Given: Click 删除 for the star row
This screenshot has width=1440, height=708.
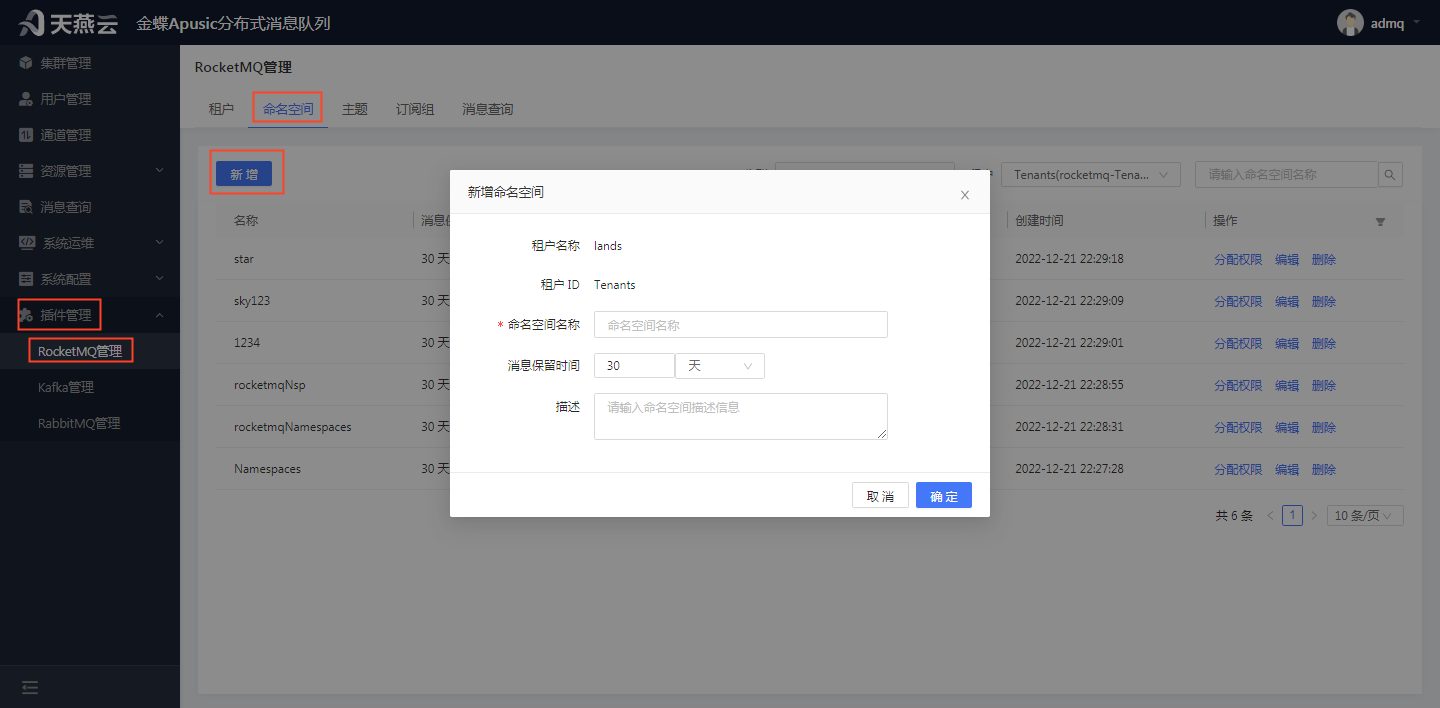Looking at the screenshot, I should coord(1324,259).
